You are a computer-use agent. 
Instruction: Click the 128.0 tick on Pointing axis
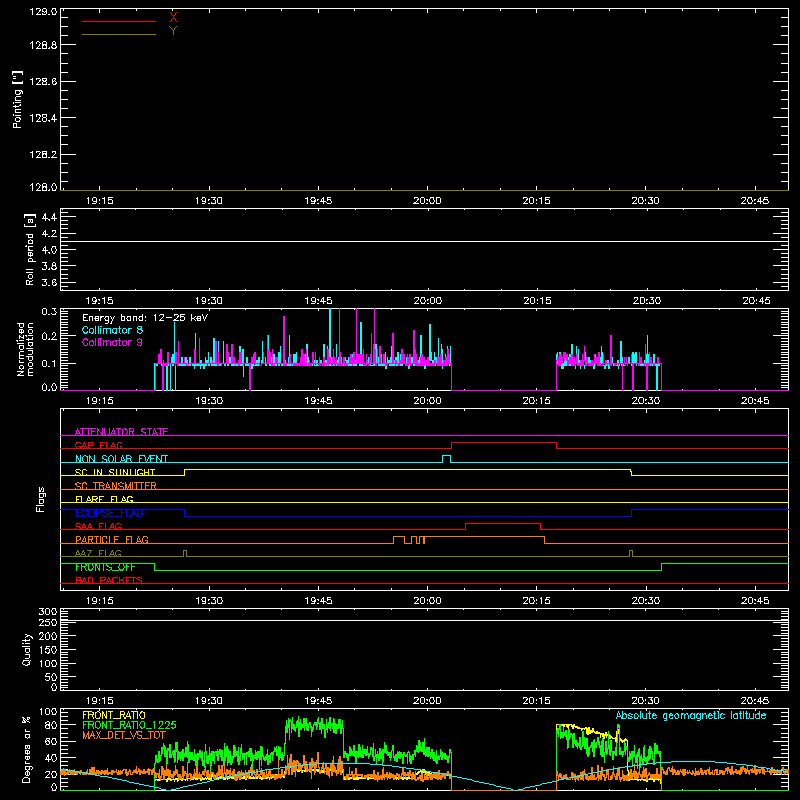[43, 187]
